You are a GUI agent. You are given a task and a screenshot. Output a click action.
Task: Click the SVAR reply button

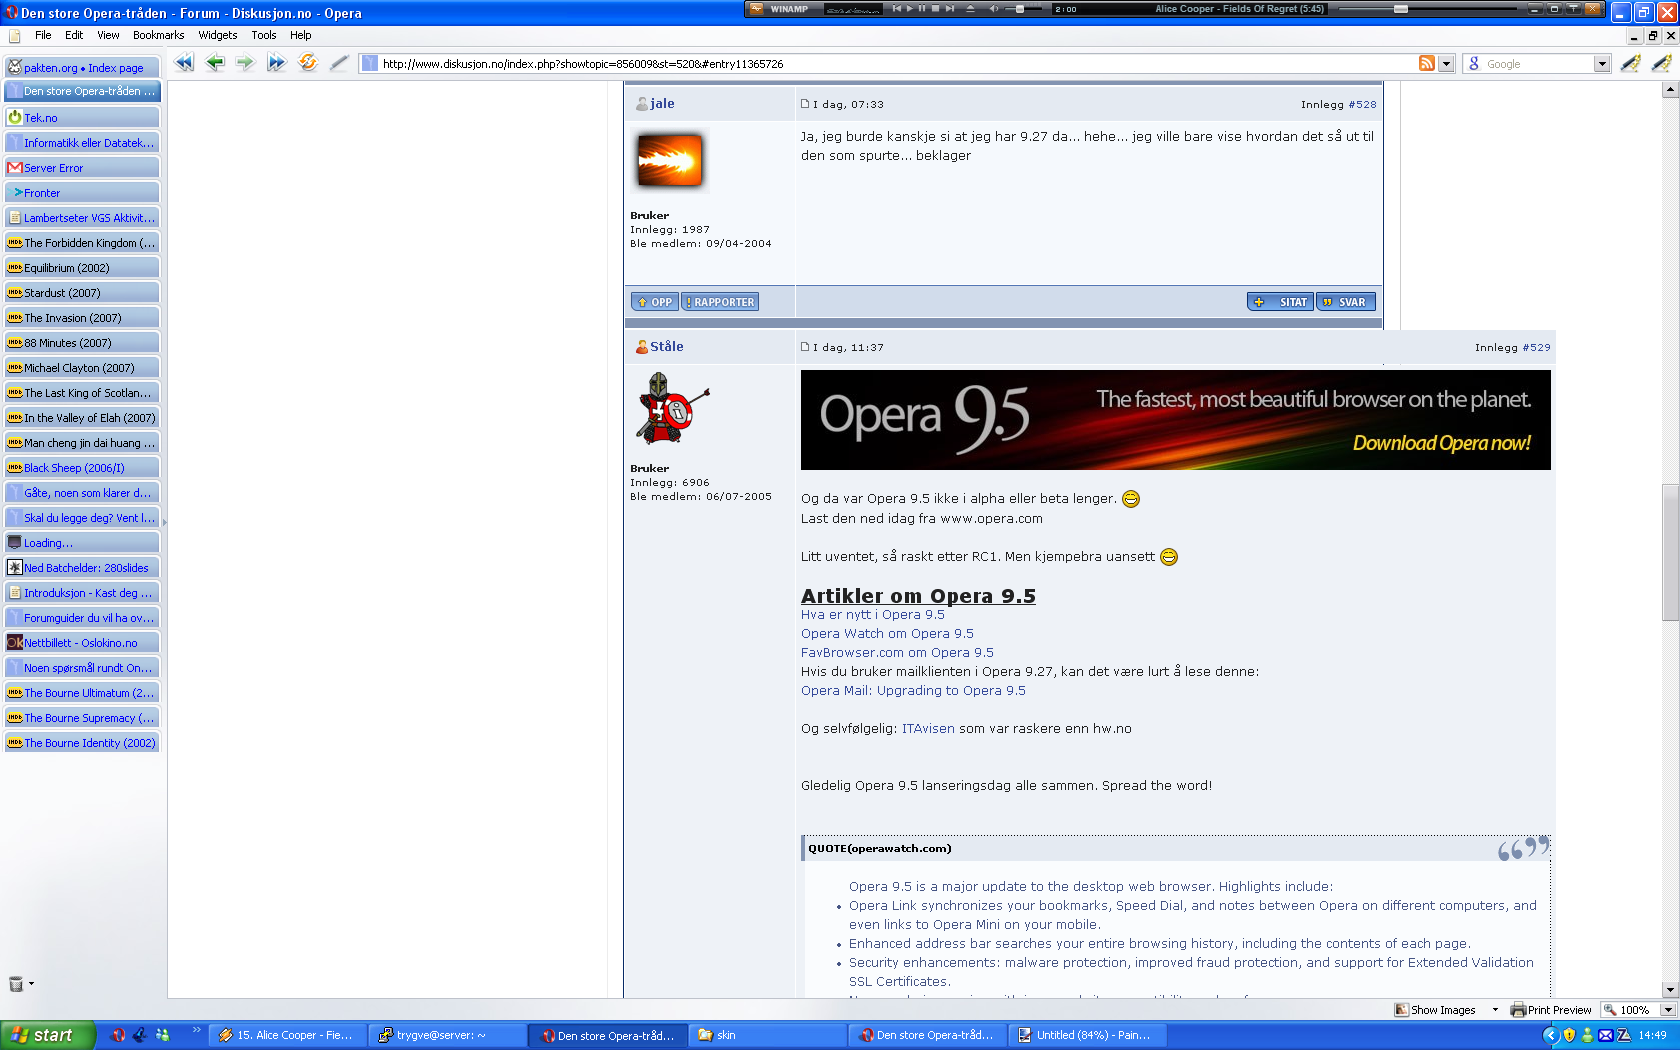(1346, 302)
